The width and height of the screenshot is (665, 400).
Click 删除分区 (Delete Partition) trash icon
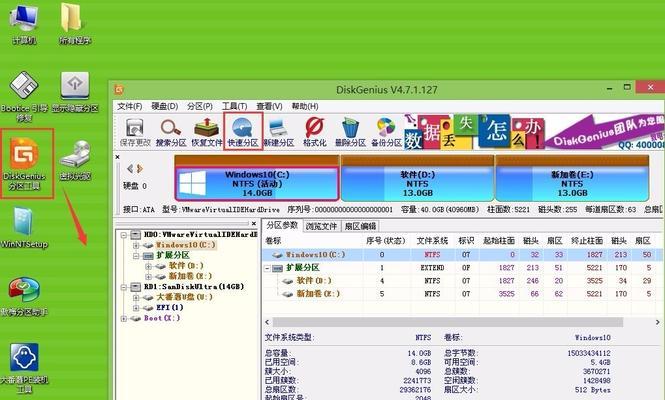350,131
